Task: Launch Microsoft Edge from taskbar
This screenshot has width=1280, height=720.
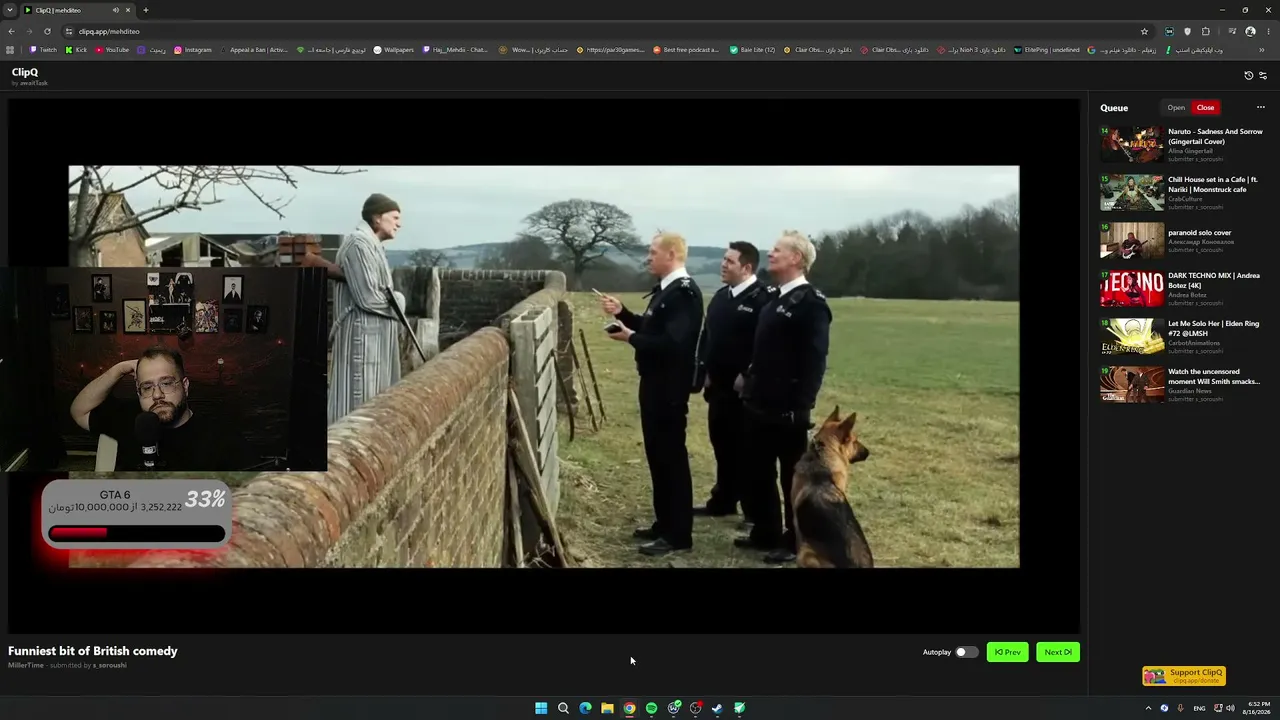Action: (585, 708)
